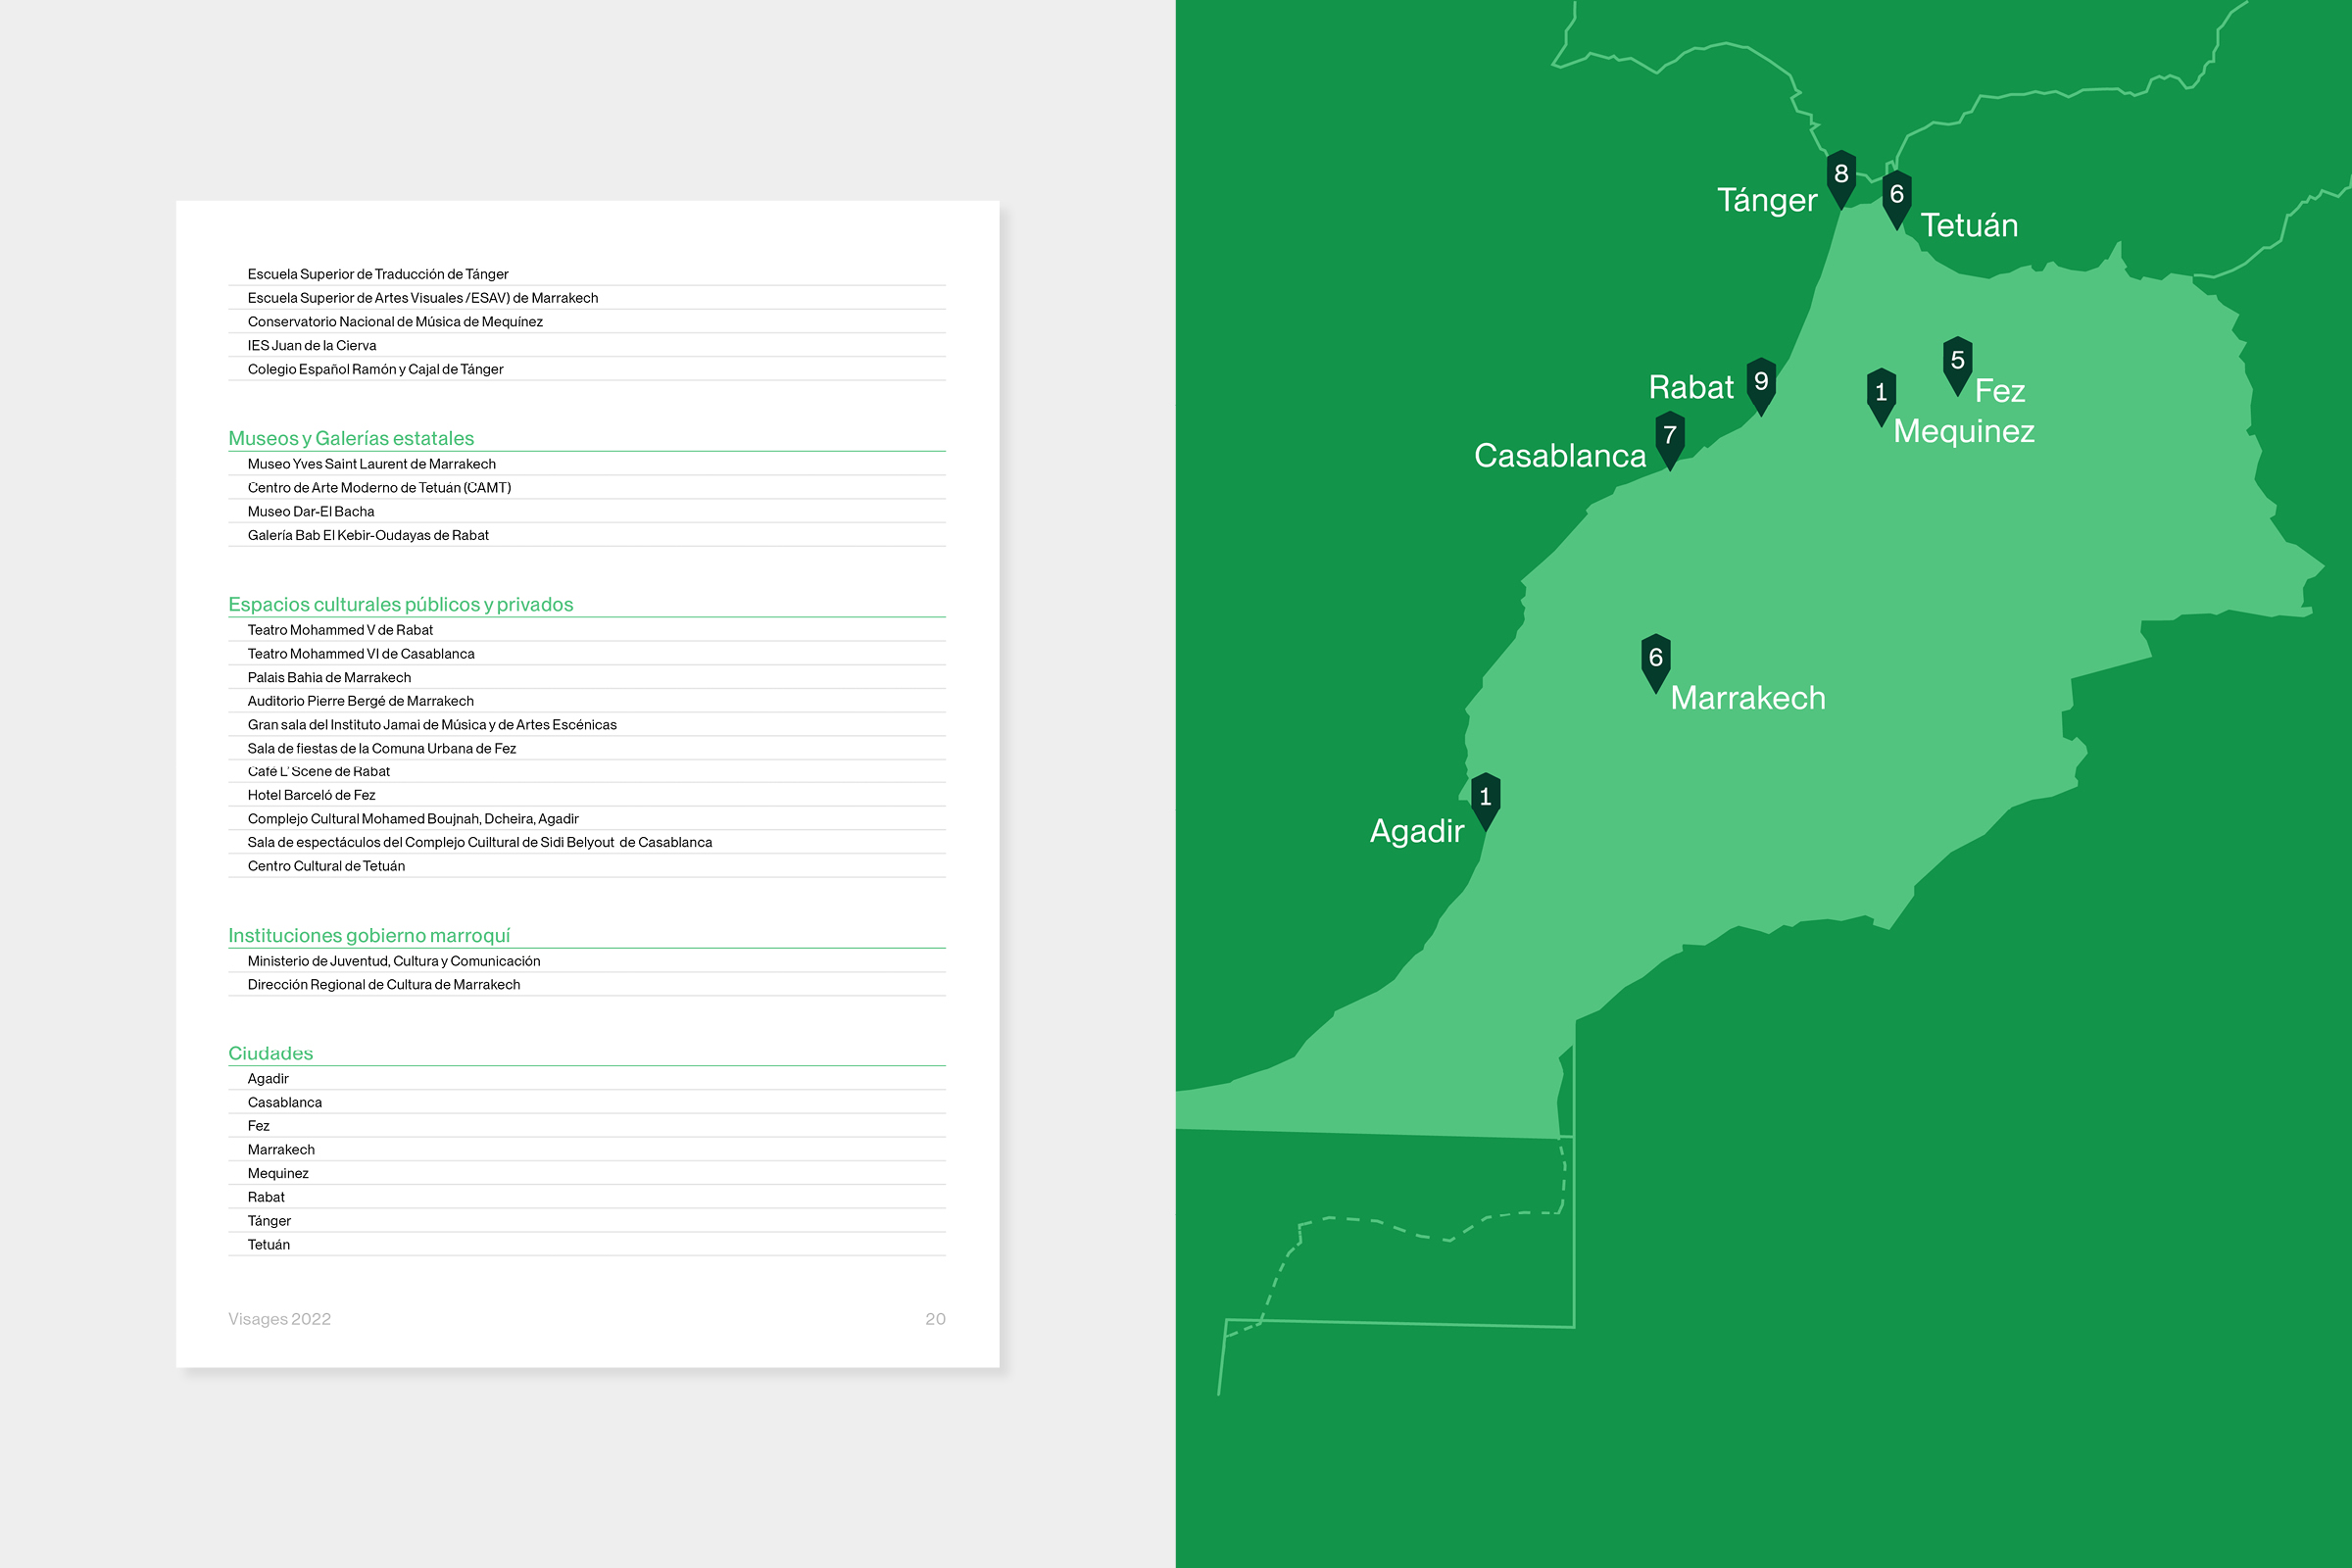Image resolution: width=2352 pixels, height=1568 pixels.
Task: Click Museo Yves Saint Laurent de Marrakech entry
Action: [371, 464]
